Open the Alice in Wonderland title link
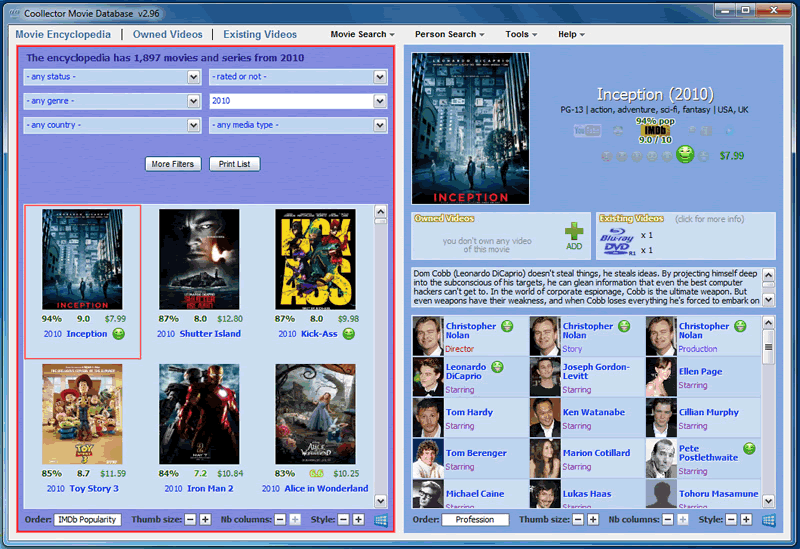Image resolution: width=800 pixels, height=549 pixels. (x=326, y=488)
